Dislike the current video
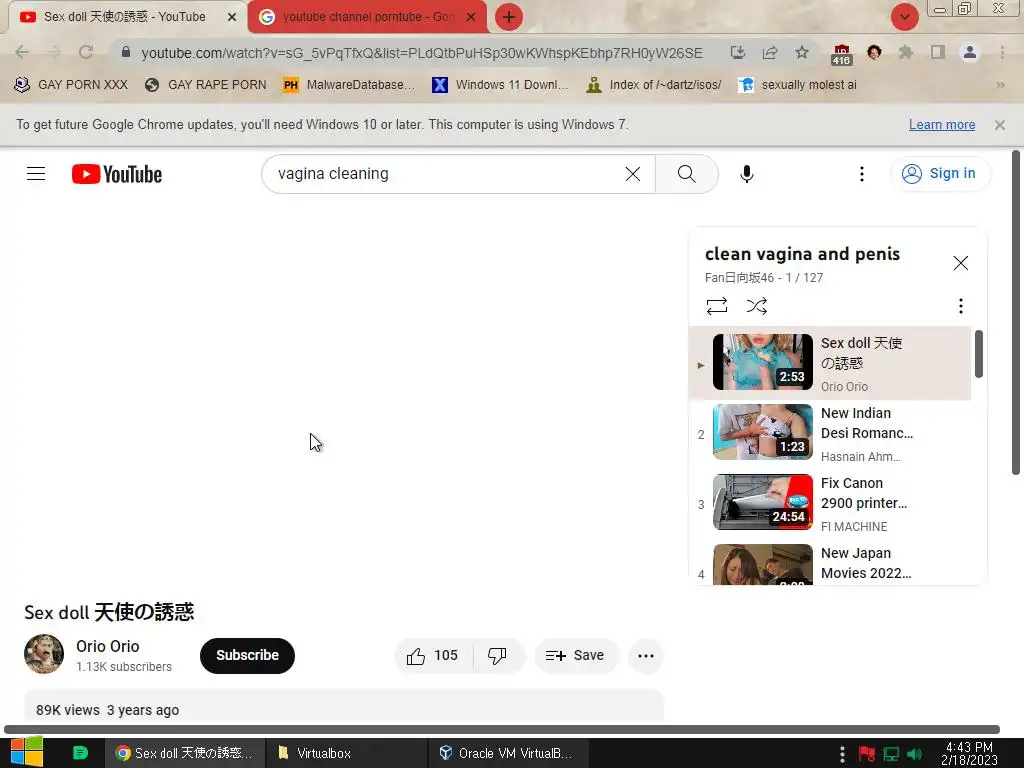The height and width of the screenshot is (768, 1024). point(498,656)
